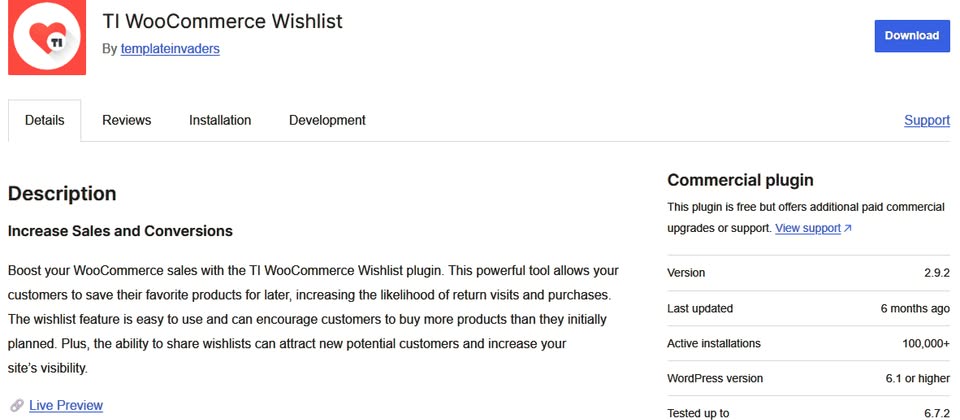Open the templateinvaders author link
Image resolution: width=960 pixels, height=420 pixels.
tap(170, 49)
